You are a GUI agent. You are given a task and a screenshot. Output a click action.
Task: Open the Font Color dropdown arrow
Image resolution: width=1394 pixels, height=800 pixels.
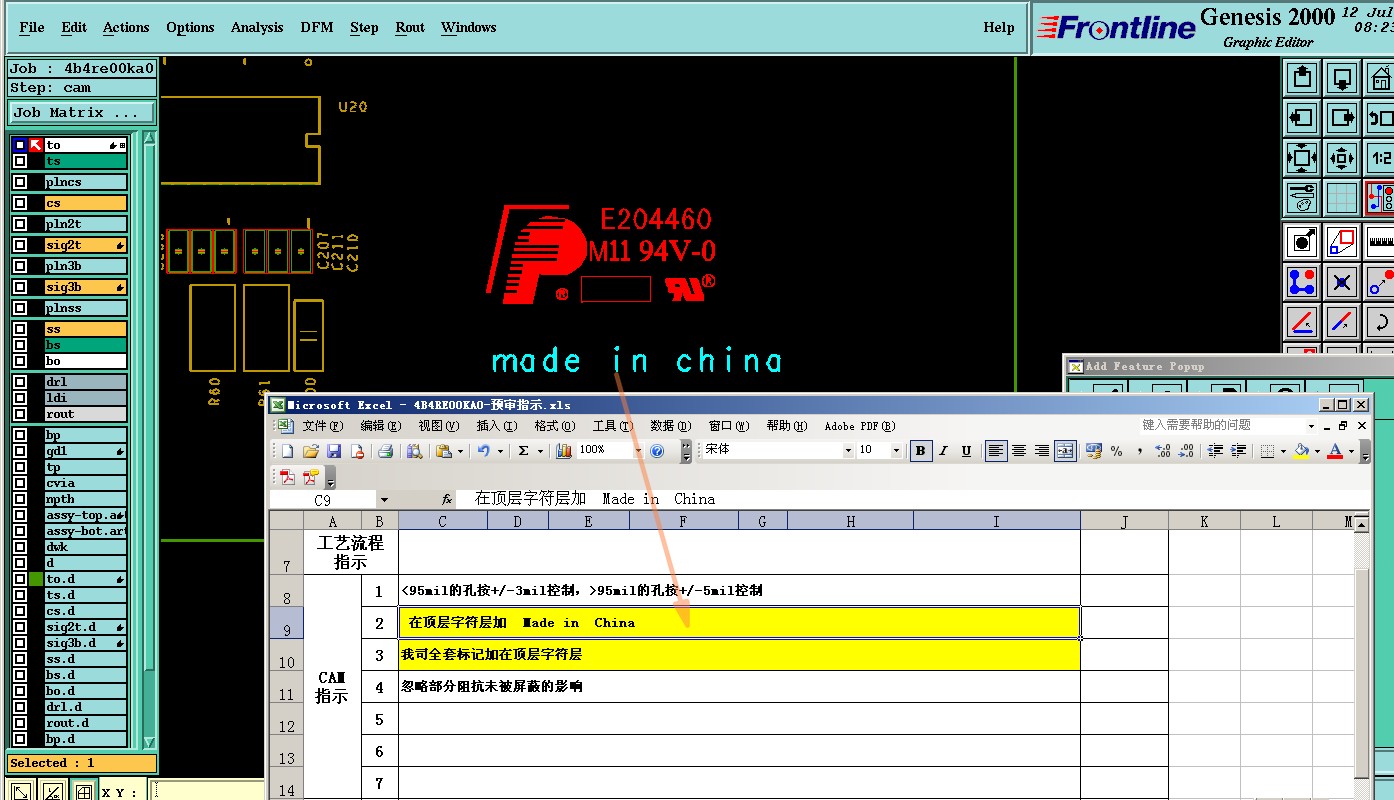click(x=1351, y=451)
